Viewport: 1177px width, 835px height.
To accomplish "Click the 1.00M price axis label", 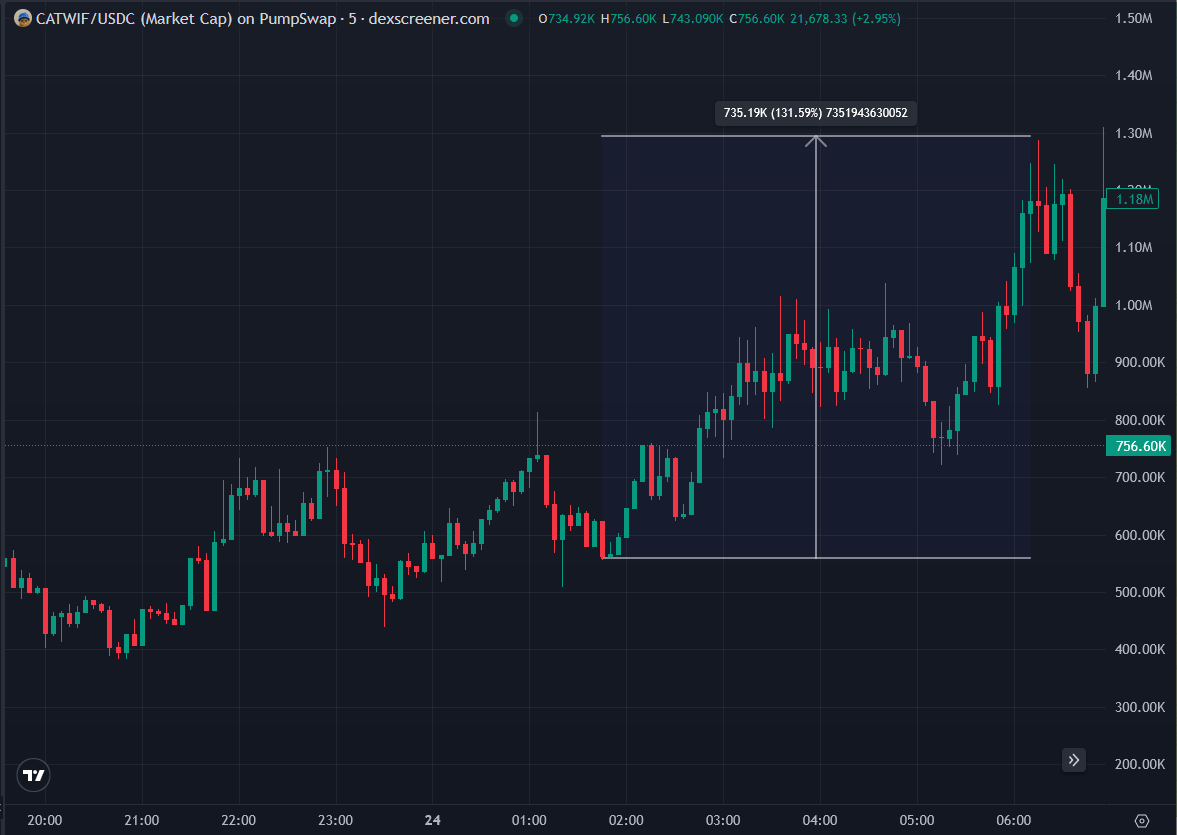I will pyautogui.click(x=1133, y=305).
